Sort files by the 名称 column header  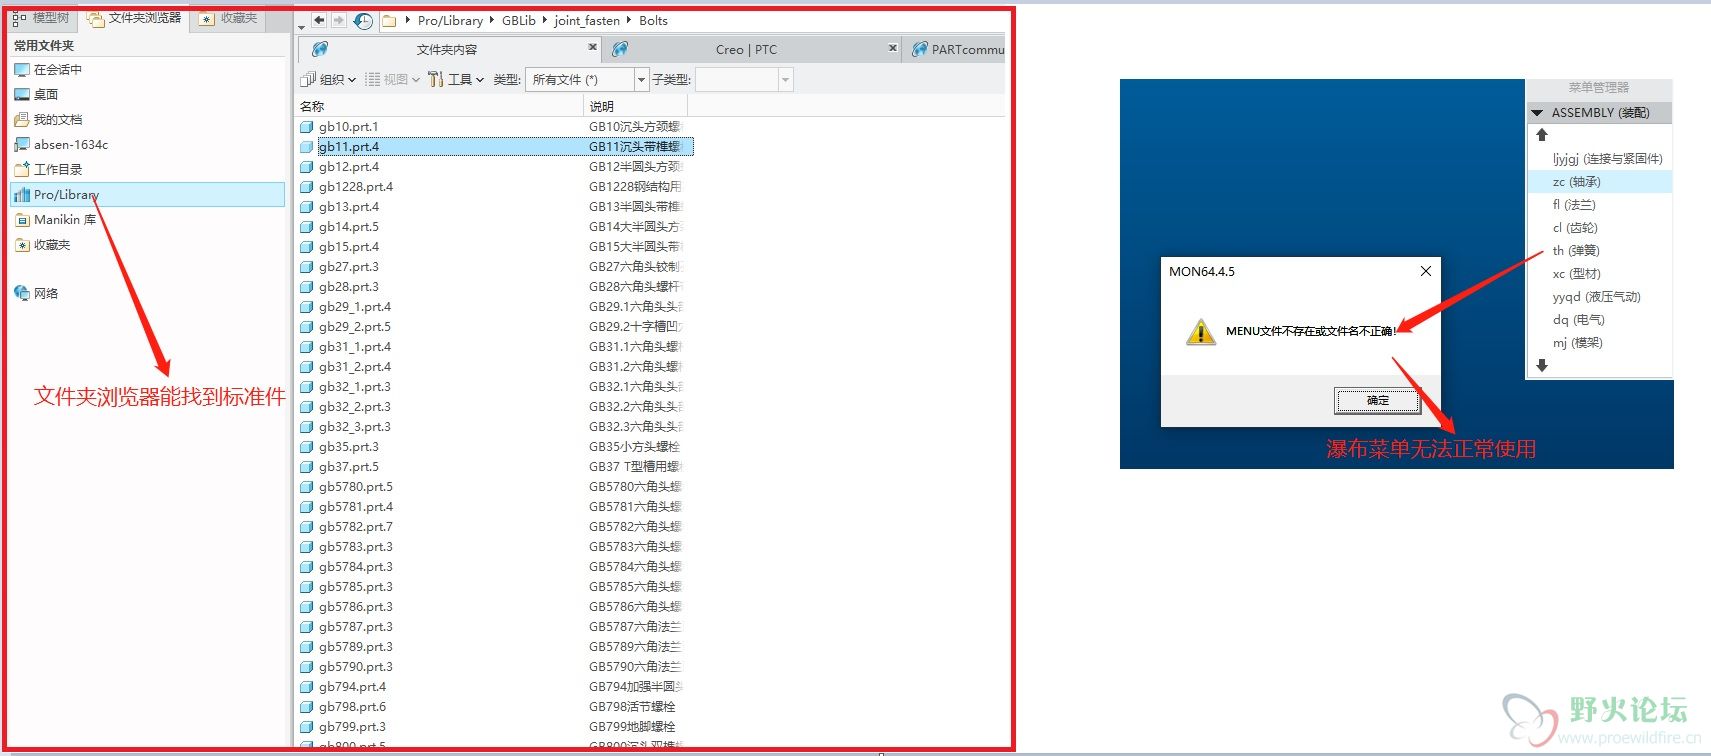(x=440, y=106)
